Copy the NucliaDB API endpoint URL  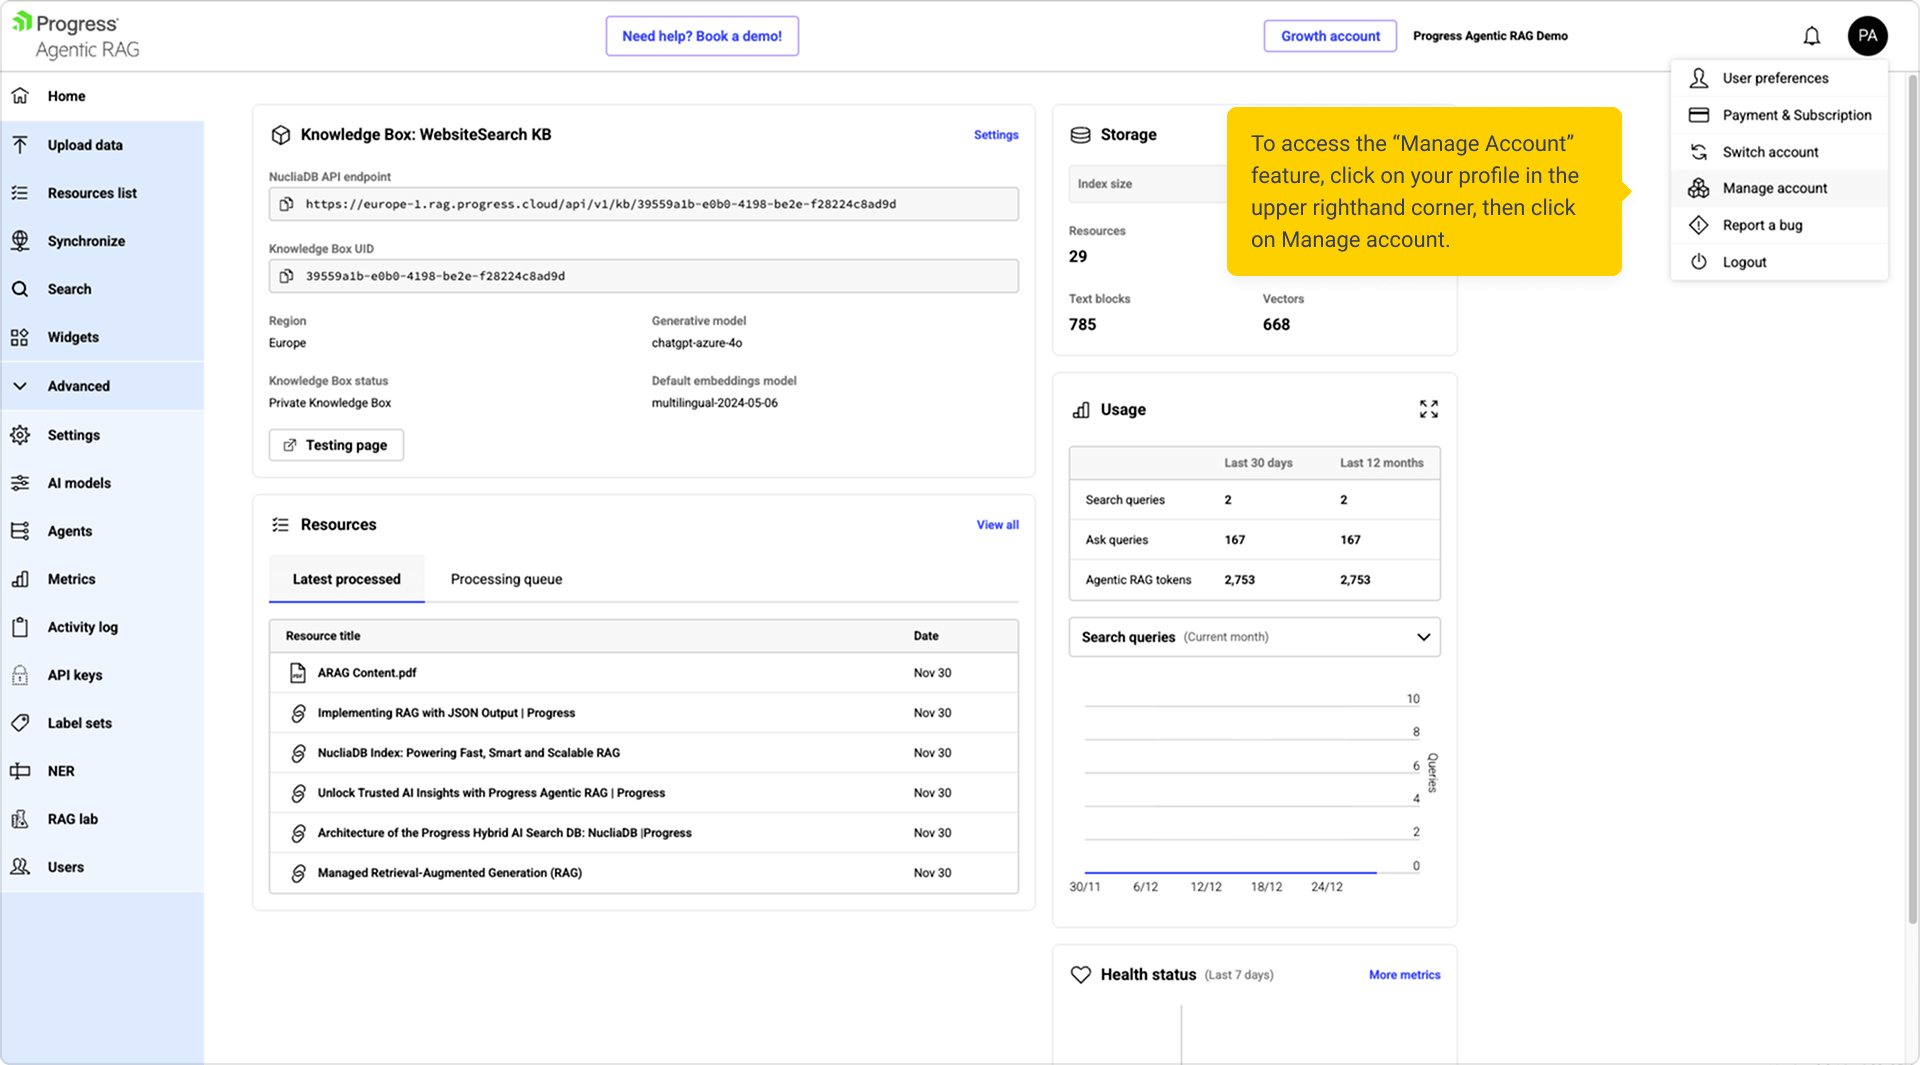pyautogui.click(x=287, y=204)
